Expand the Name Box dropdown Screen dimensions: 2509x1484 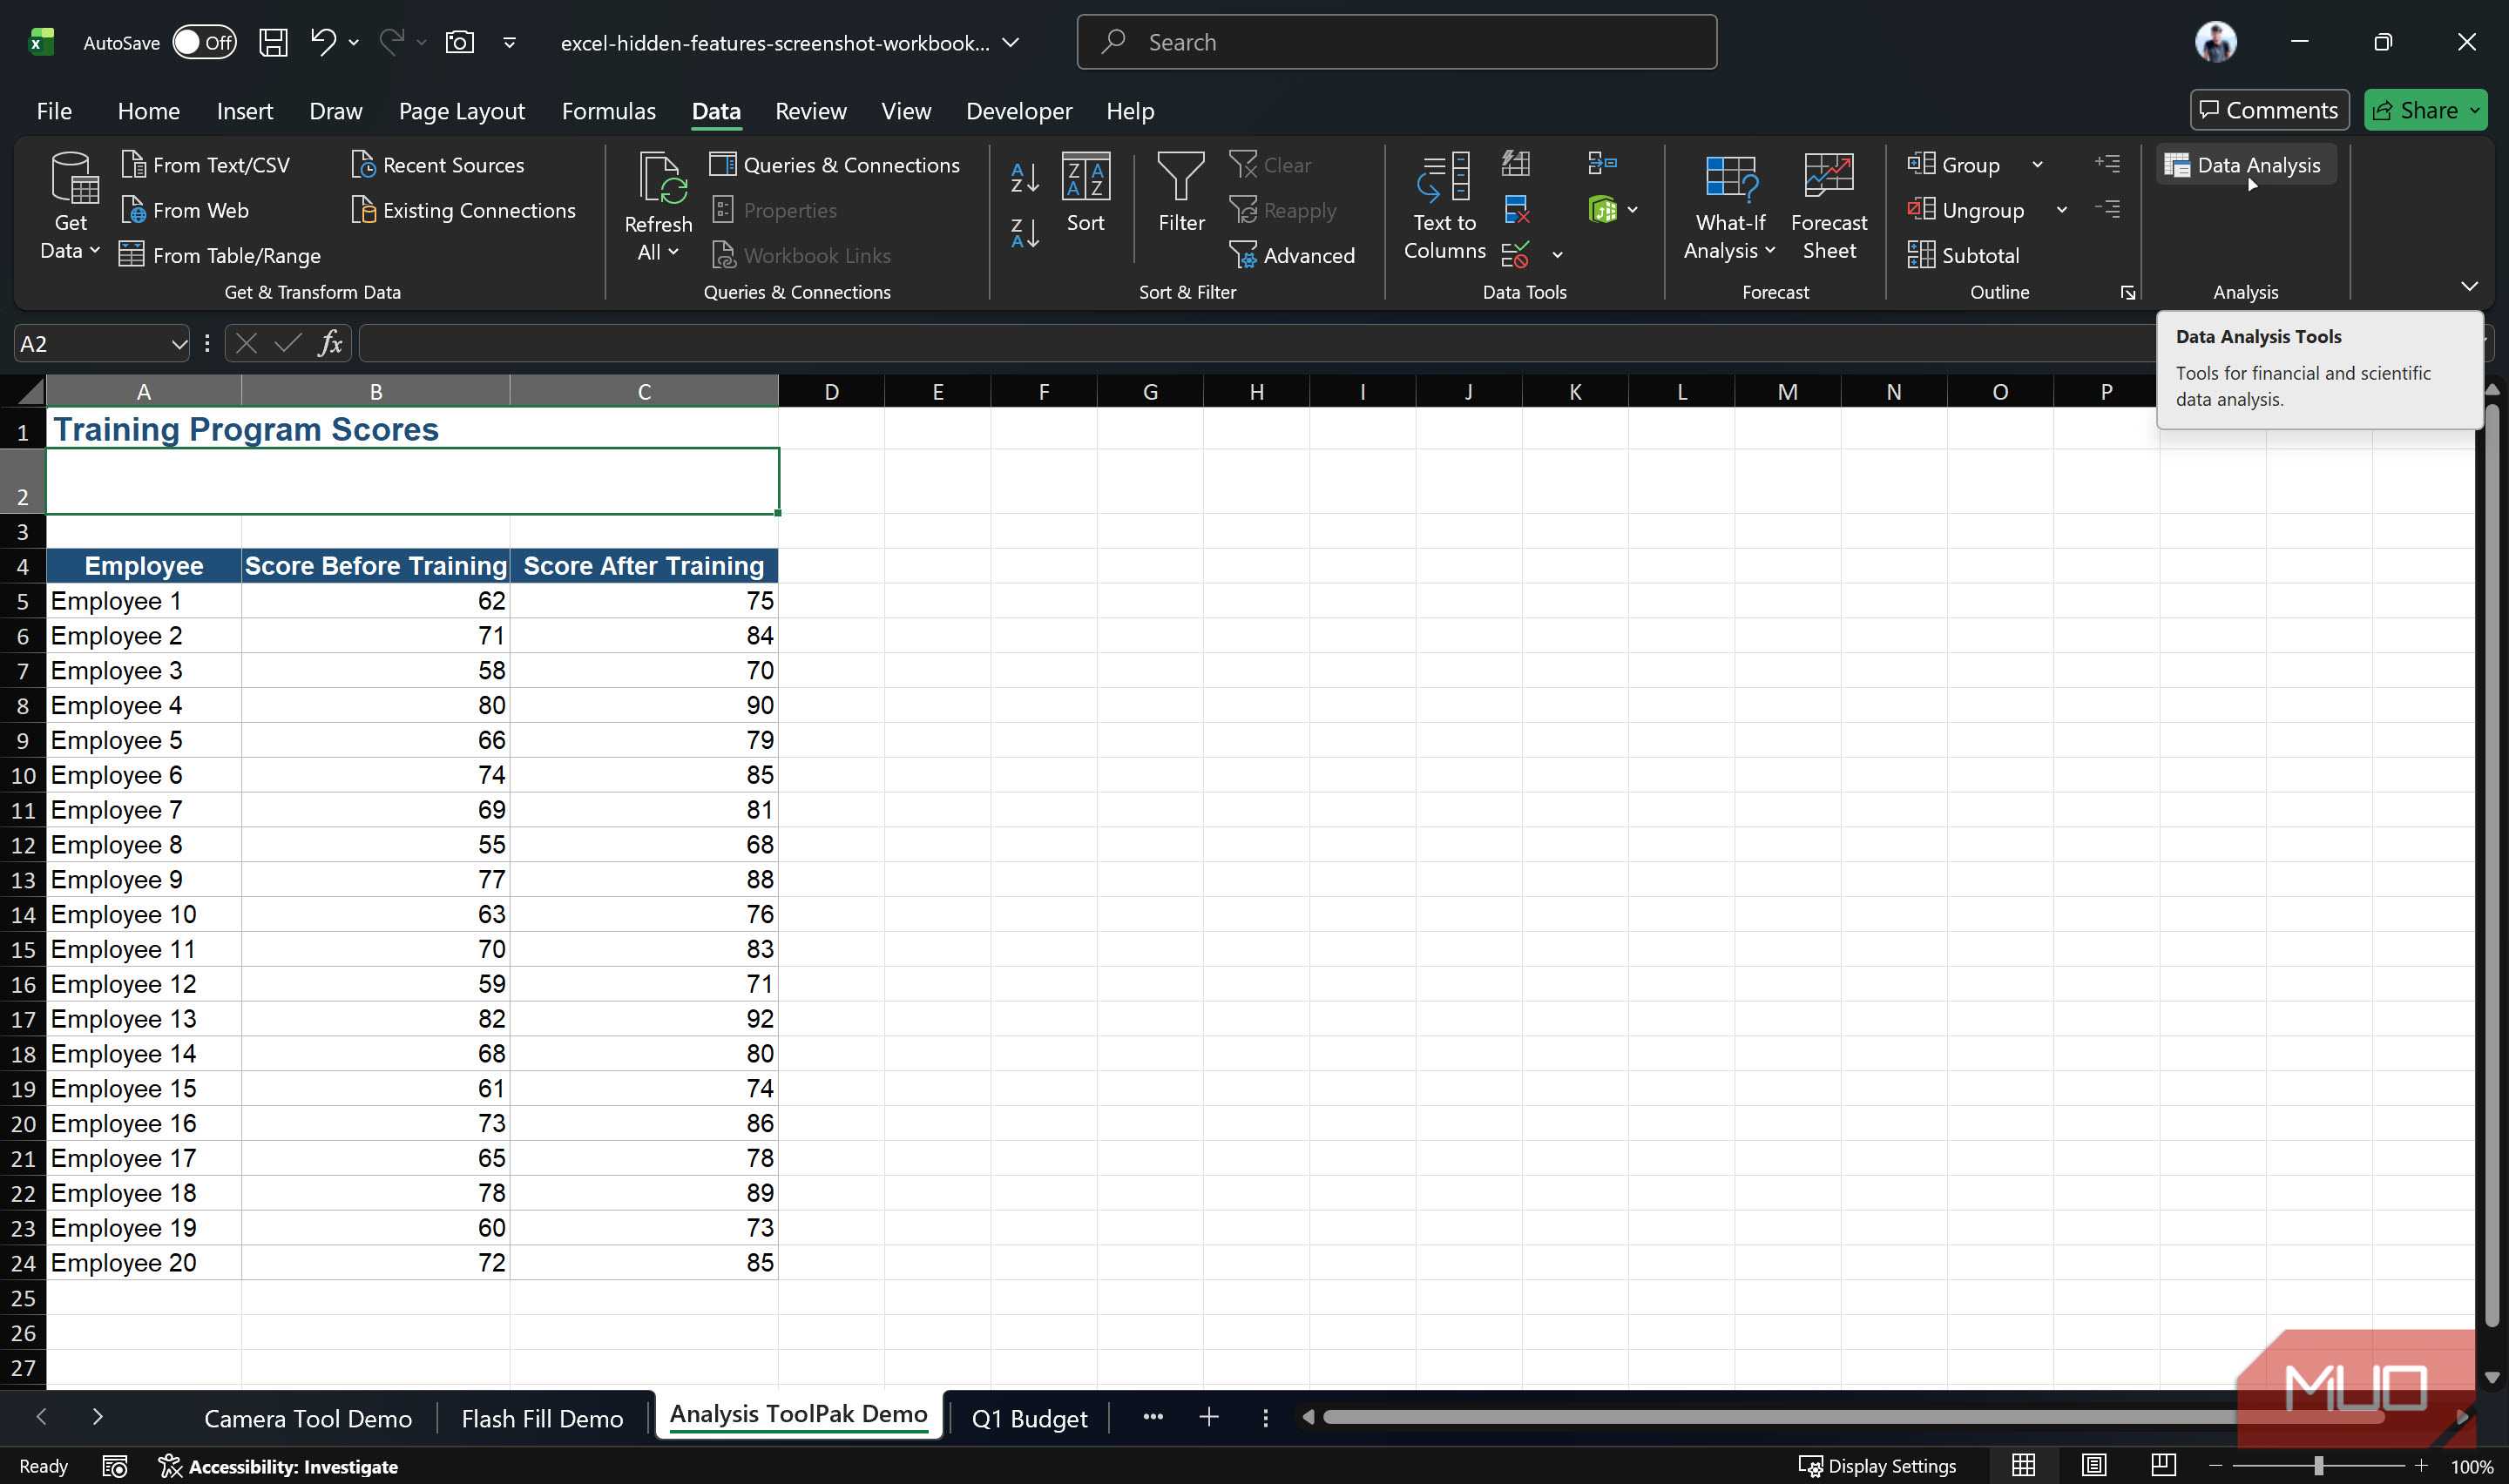click(178, 344)
